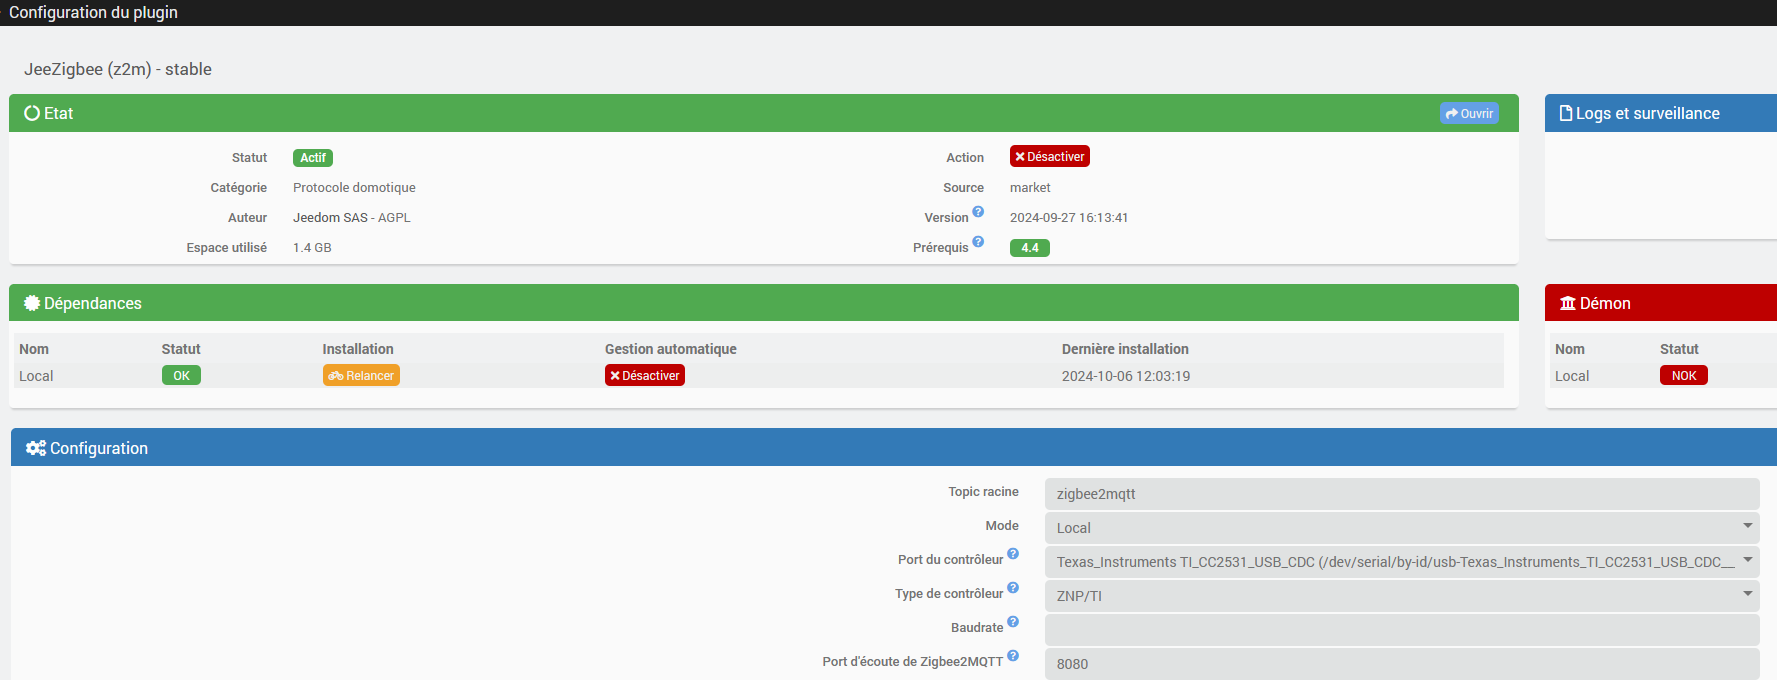The image size is (1777, 680).
Task: Click the Actif status badge
Action: click(x=313, y=158)
